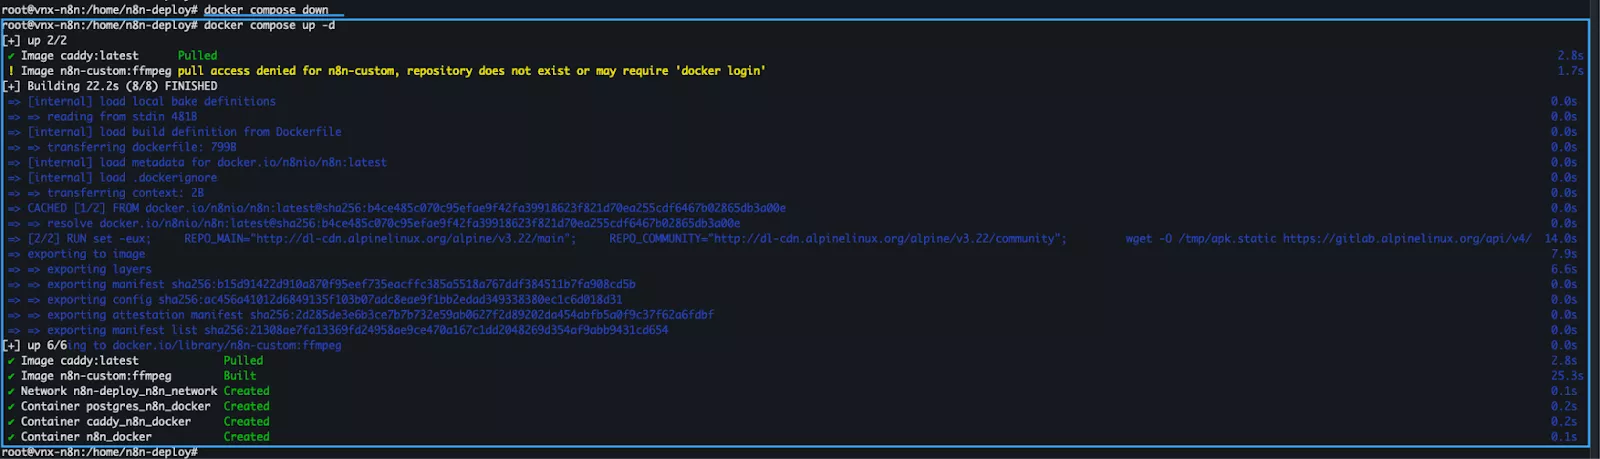The height and width of the screenshot is (459, 1600).
Task: Click the checkmark next to Container postgres_n8n_docker
Action: [11, 406]
